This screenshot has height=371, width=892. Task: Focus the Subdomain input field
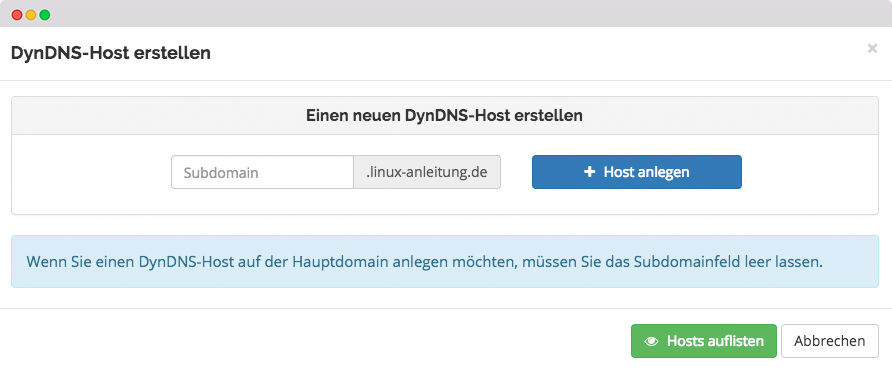262,172
